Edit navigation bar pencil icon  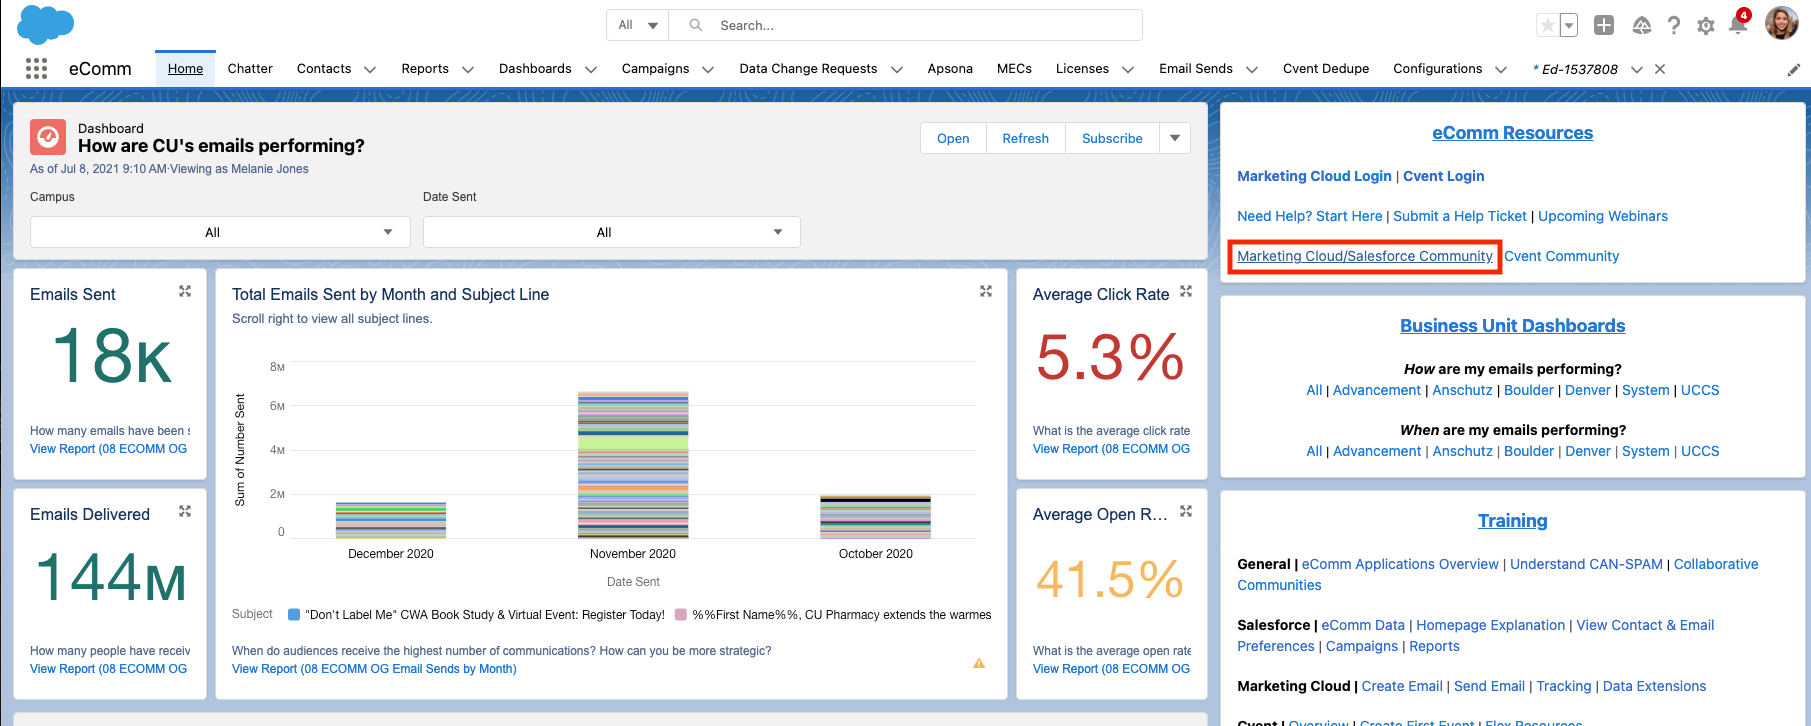(x=1794, y=69)
